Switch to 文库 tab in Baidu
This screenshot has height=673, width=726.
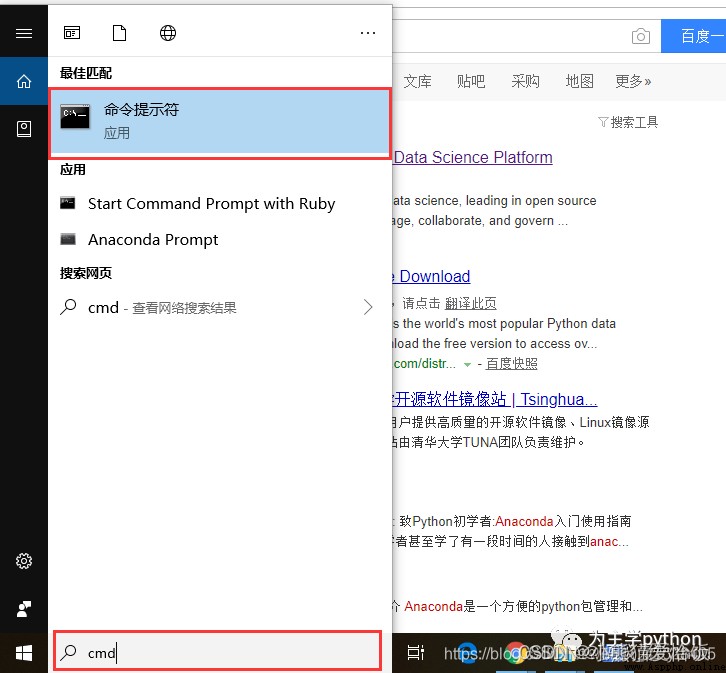tap(417, 81)
